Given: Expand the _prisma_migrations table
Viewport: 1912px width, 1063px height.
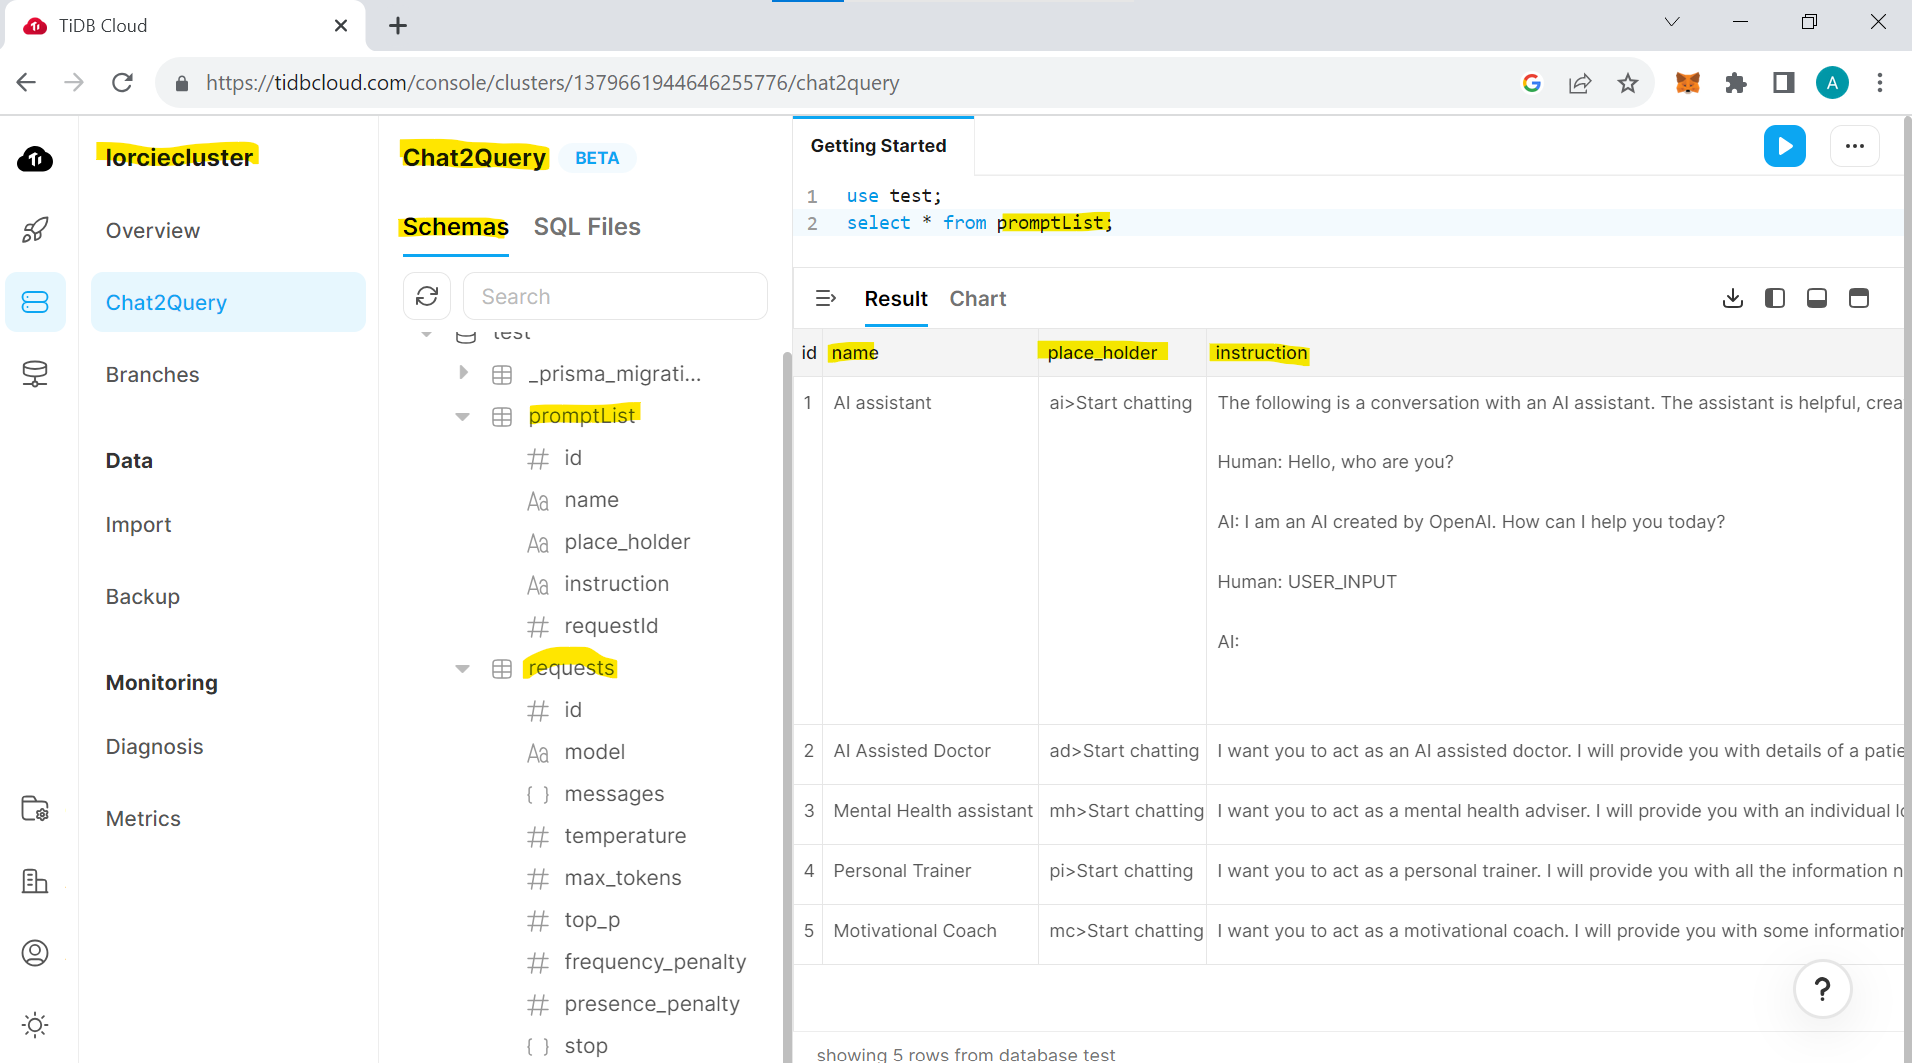Looking at the screenshot, I should click(x=462, y=372).
